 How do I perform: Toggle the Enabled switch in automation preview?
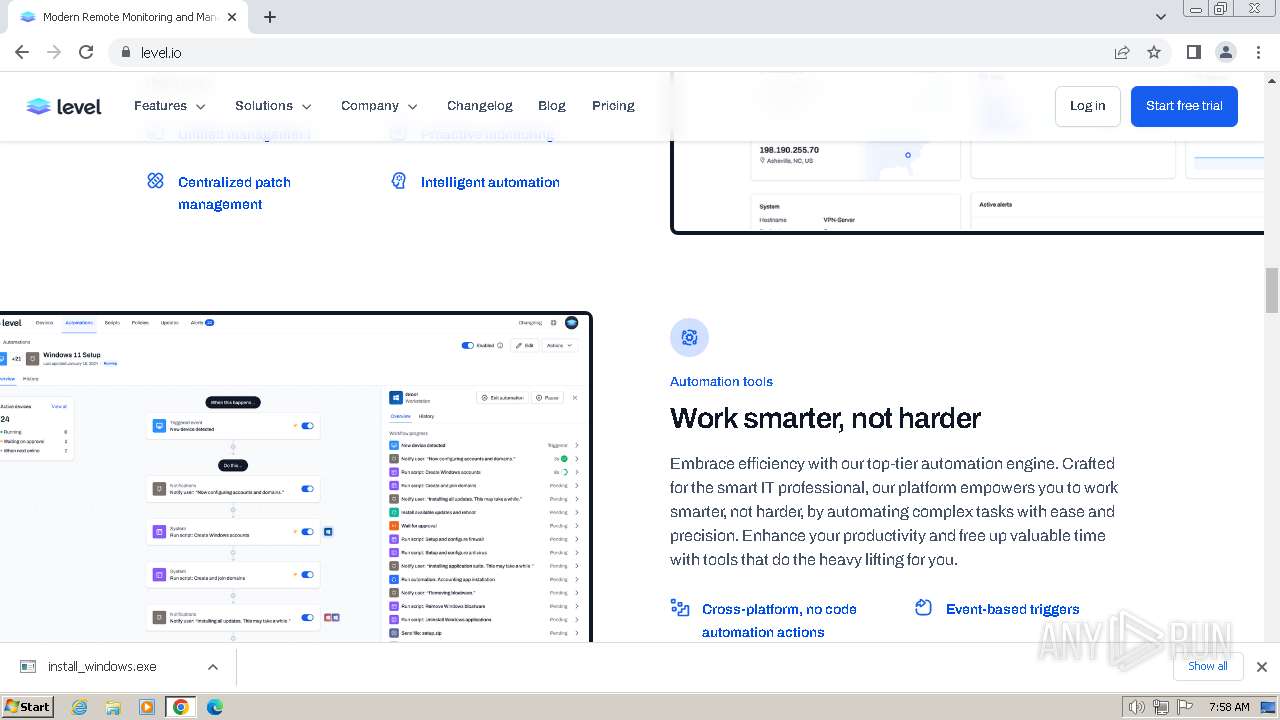point(467,345)
